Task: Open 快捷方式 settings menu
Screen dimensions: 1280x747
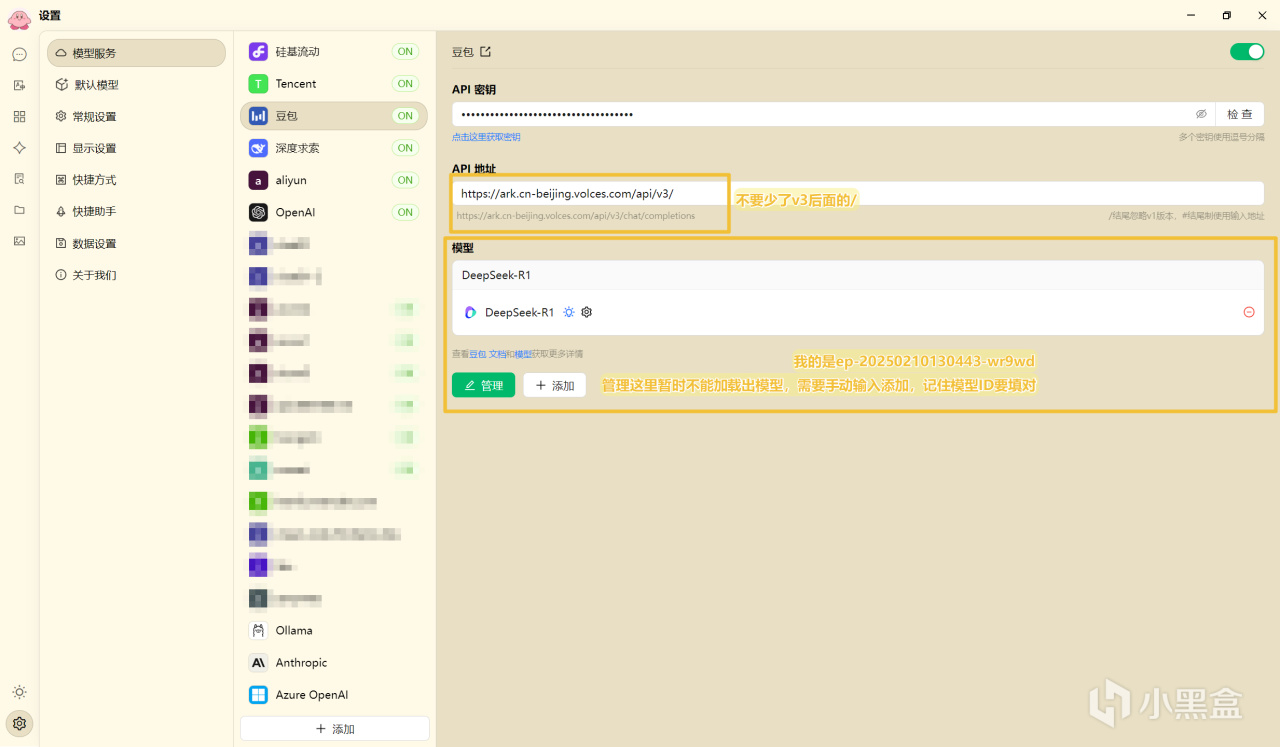Action: point(136,180)
